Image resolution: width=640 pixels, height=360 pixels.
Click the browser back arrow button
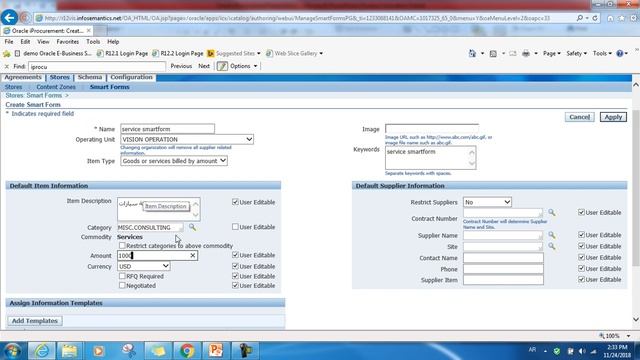coord(9,18)
